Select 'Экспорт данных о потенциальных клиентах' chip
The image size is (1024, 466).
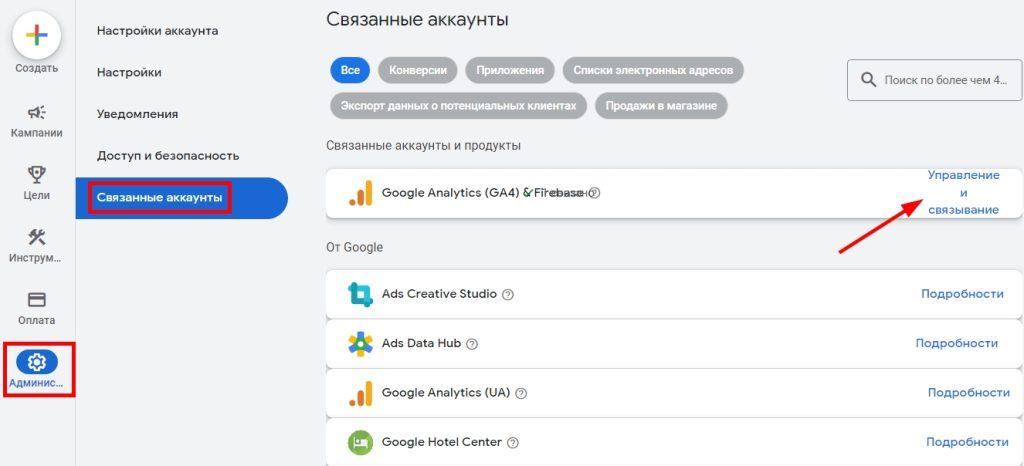458,106
